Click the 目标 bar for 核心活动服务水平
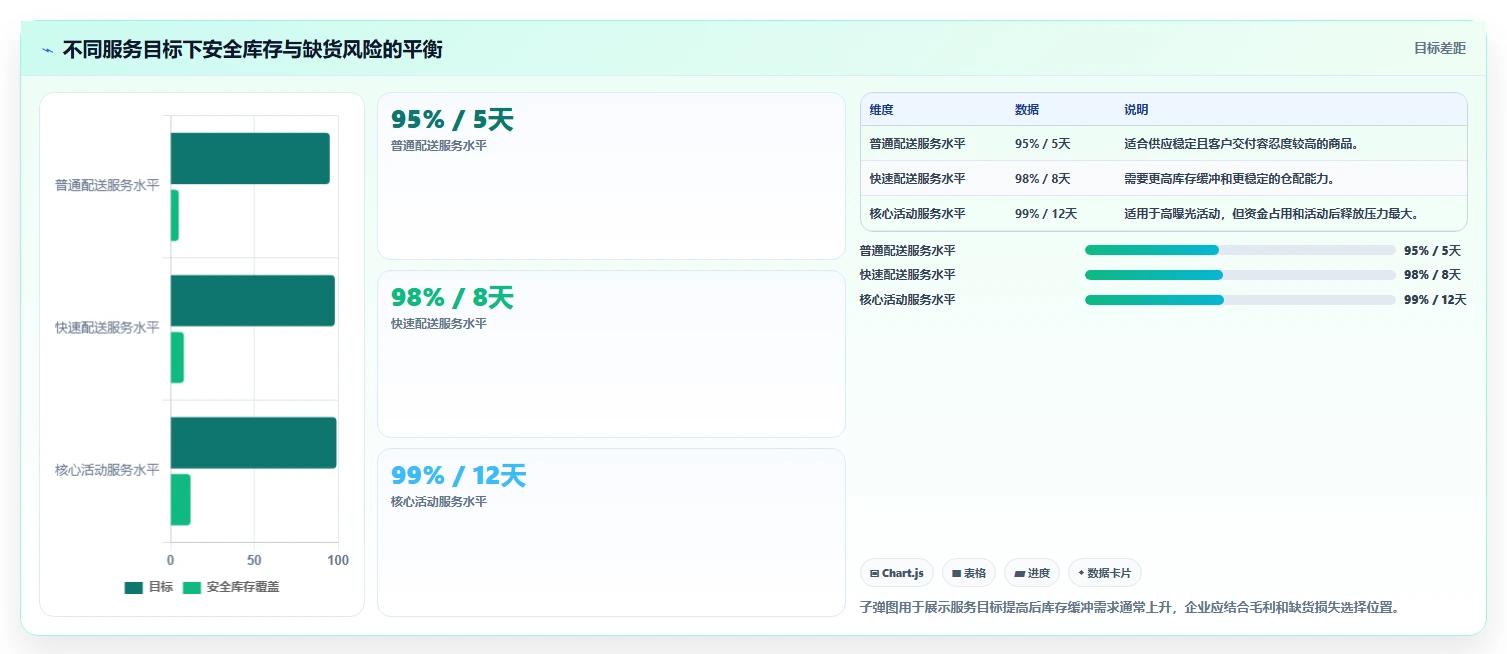The image size is (1507, 654). (253, 443)
